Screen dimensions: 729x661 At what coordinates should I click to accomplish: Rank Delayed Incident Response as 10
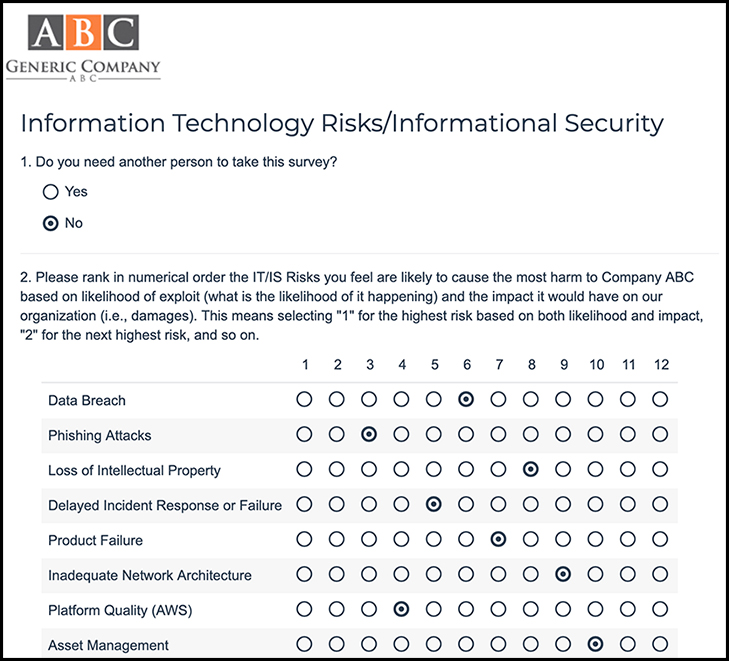point(596,504)
